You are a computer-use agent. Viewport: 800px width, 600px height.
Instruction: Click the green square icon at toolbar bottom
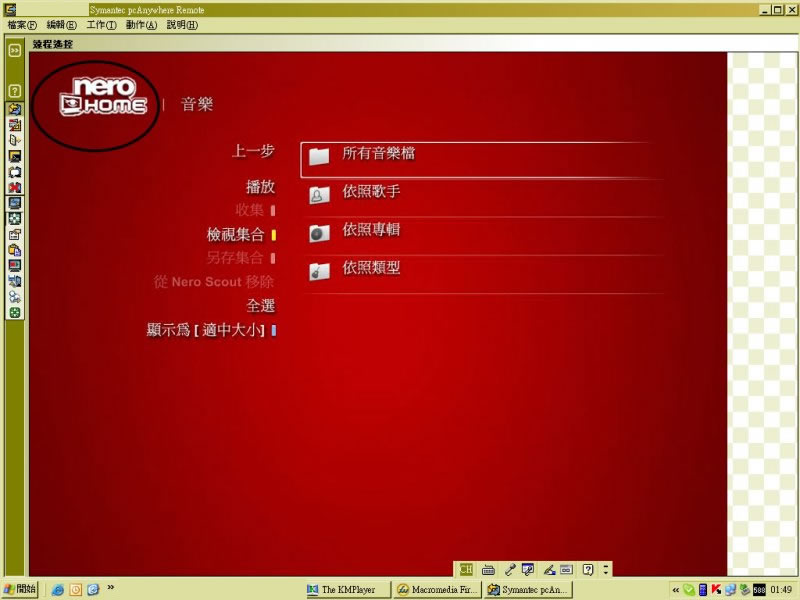click(15, 313)
